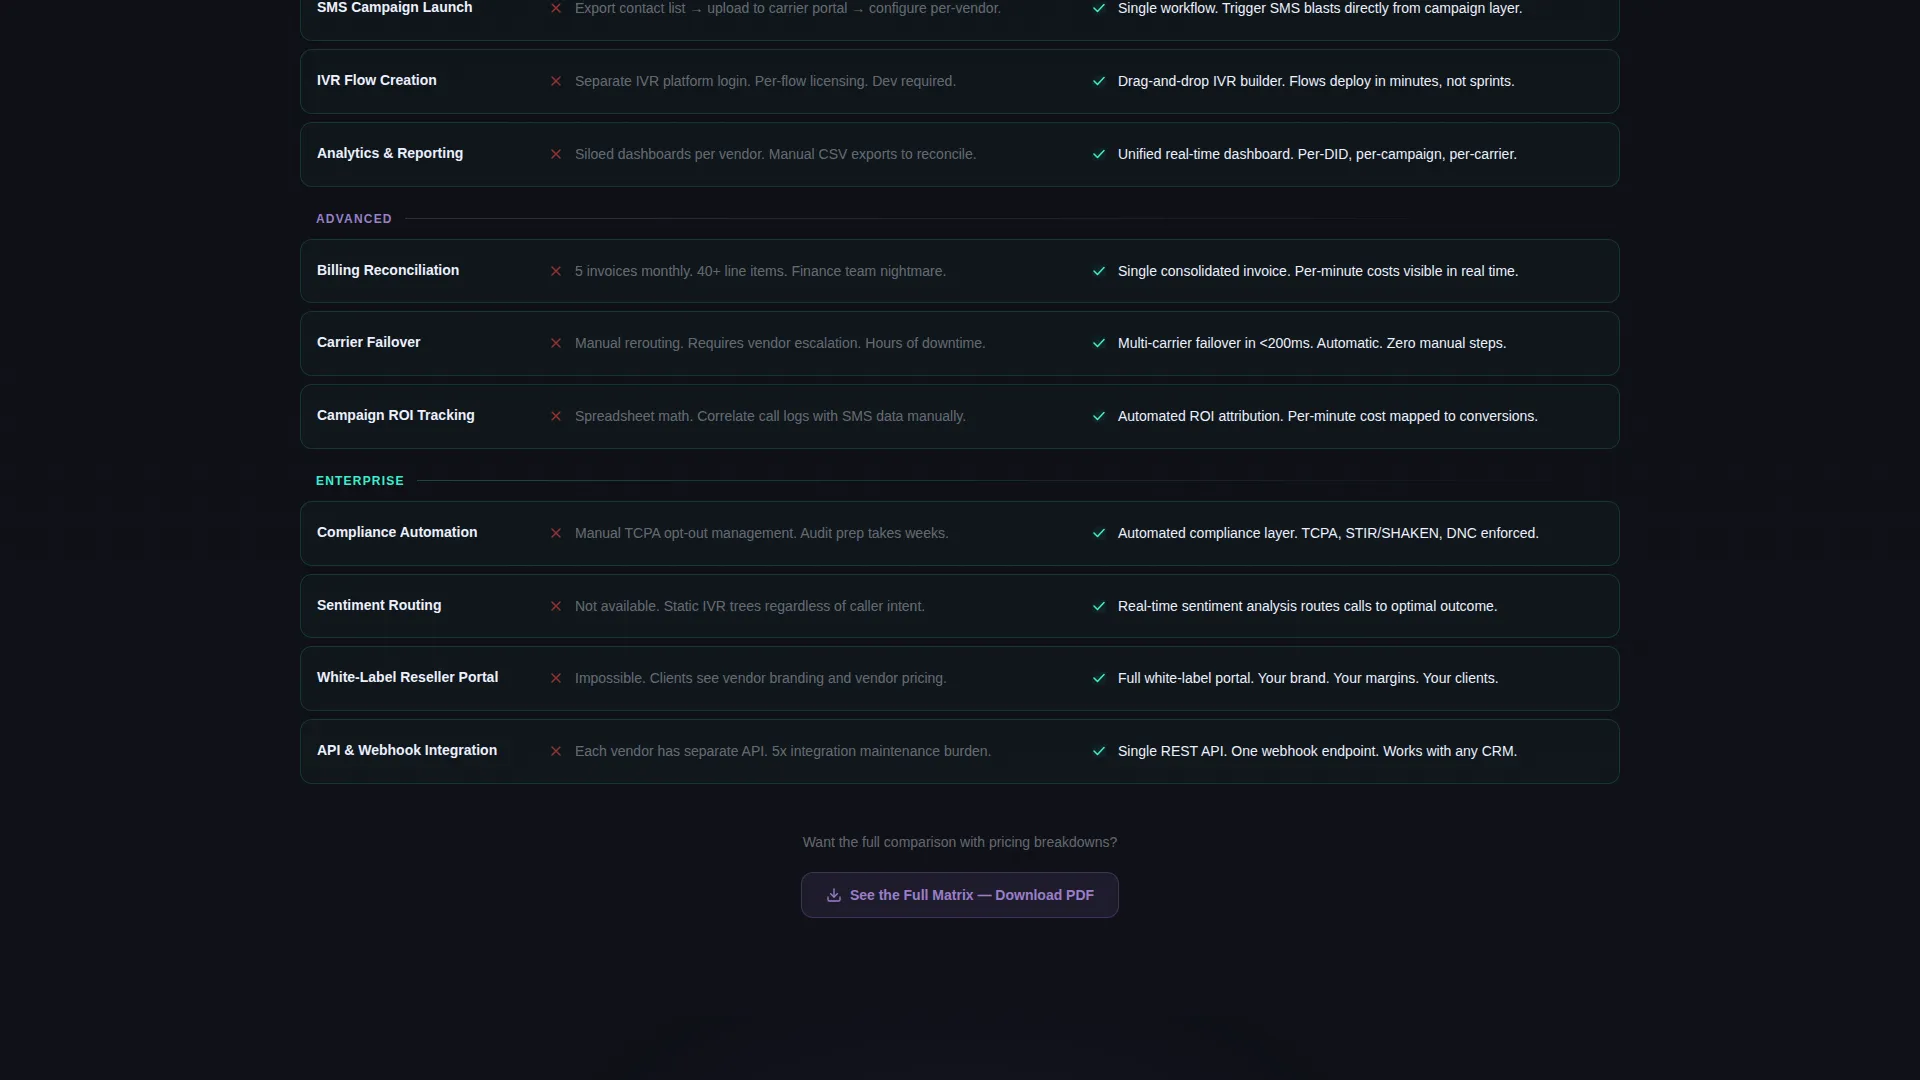This screenshot has height=1080, width=1920.
Task: Click the red X icon in the API & Webhook Integration row
Action: point(556,751)
